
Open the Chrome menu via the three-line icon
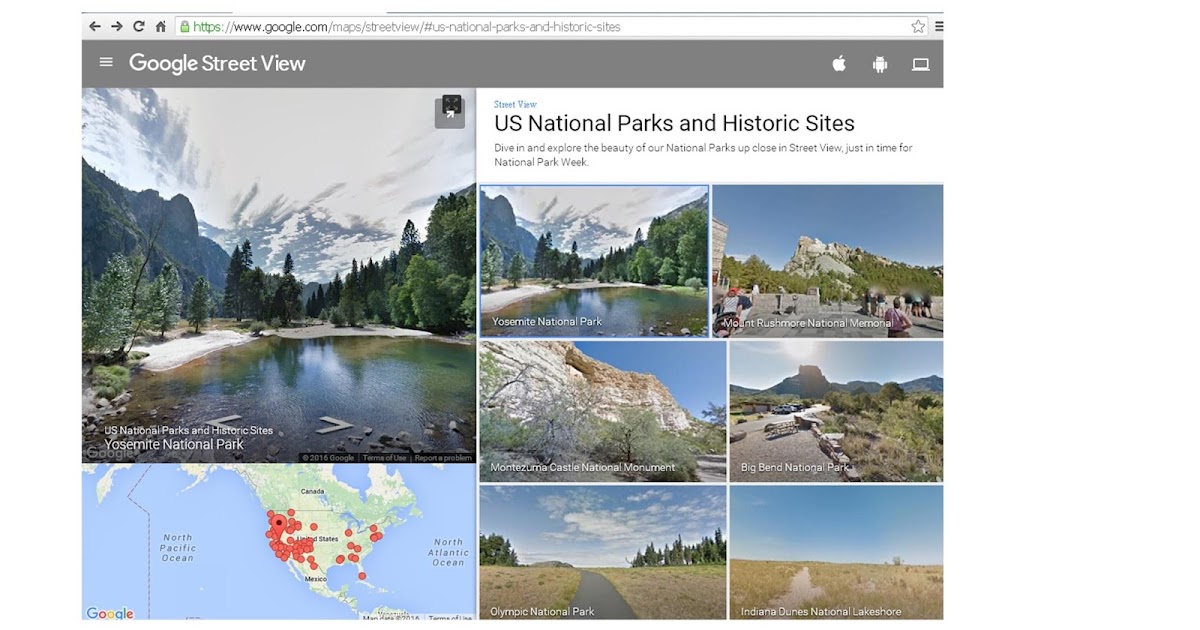(938, 27)
